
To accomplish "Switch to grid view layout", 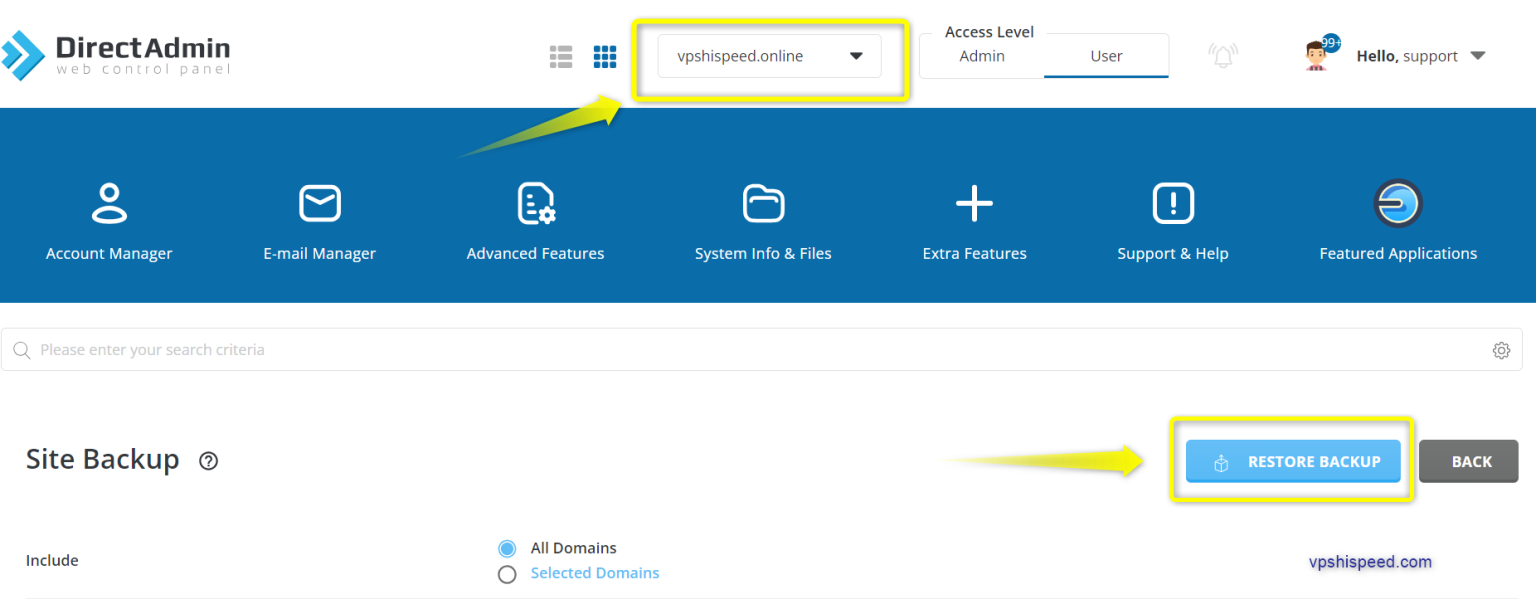I will pos(605,56).
